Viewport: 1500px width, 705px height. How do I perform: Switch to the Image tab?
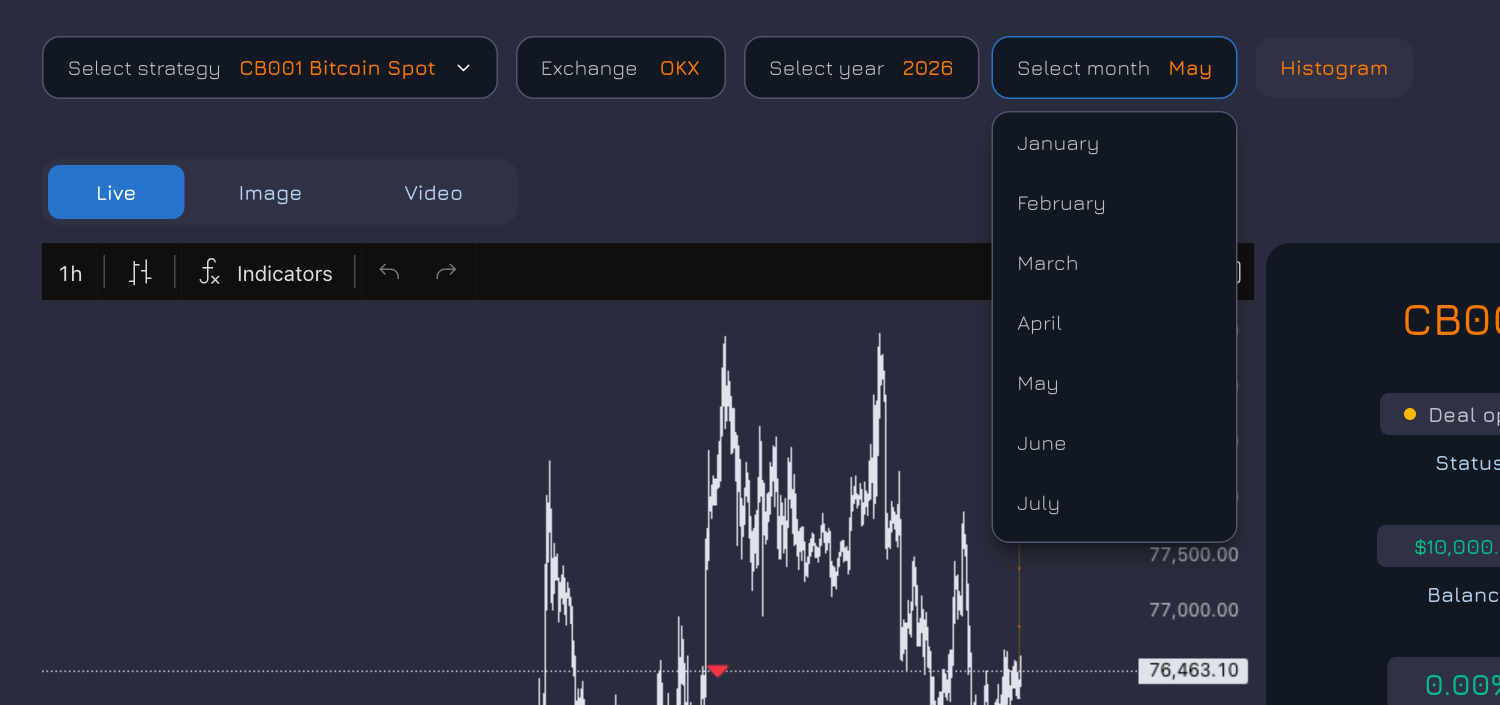point(270,193)
